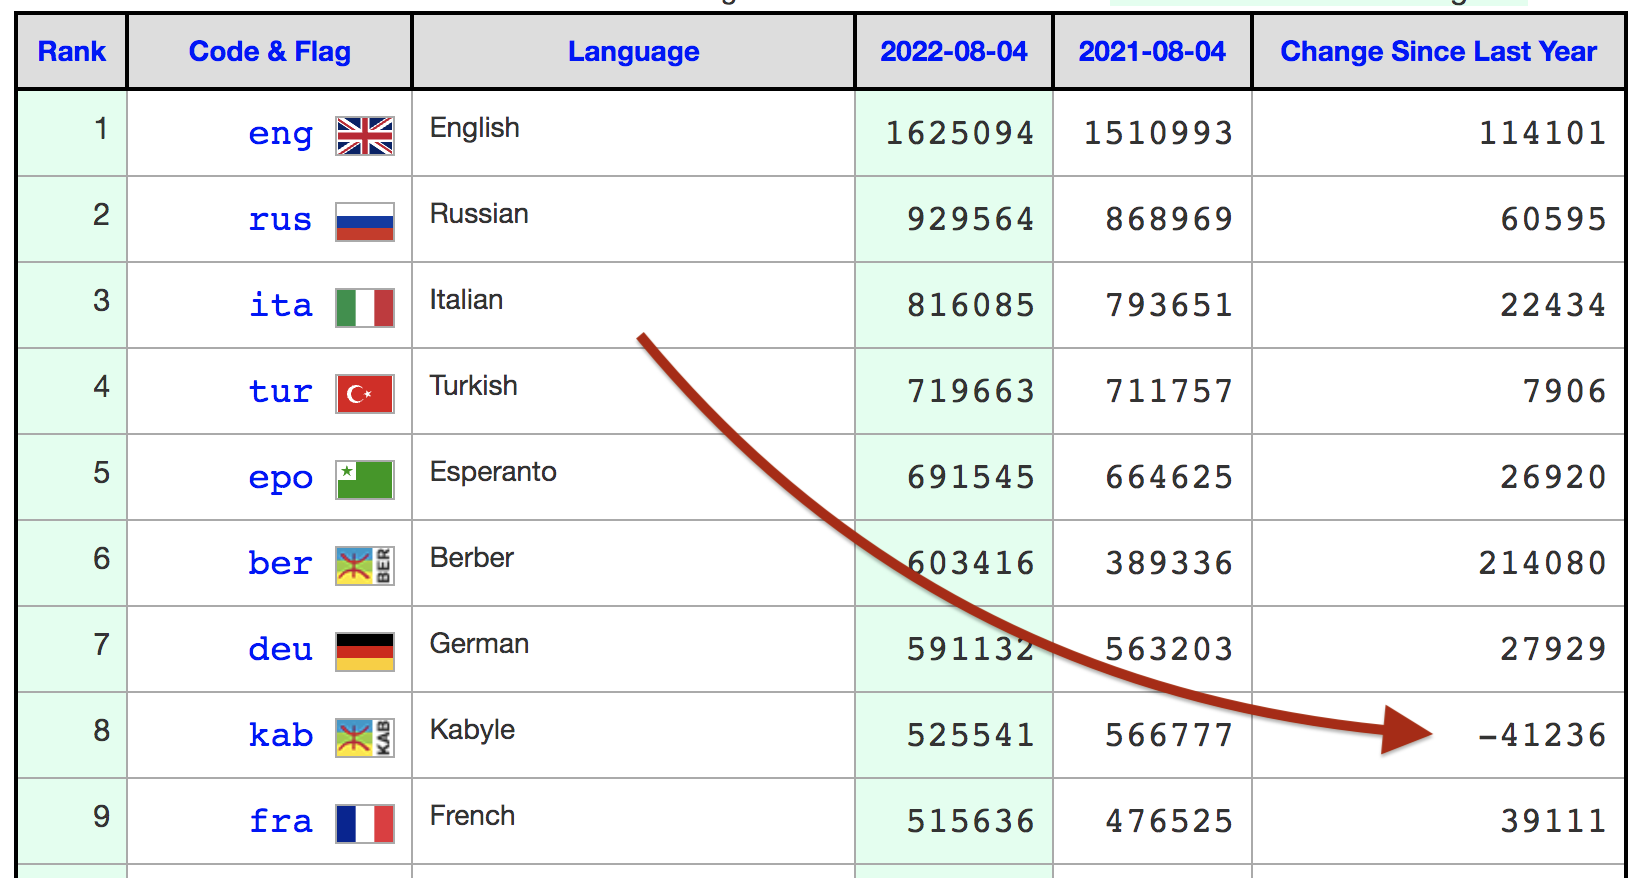This screenshot has width=1646, height=878.
Task: Click the French flag icon
Action: 365,824
